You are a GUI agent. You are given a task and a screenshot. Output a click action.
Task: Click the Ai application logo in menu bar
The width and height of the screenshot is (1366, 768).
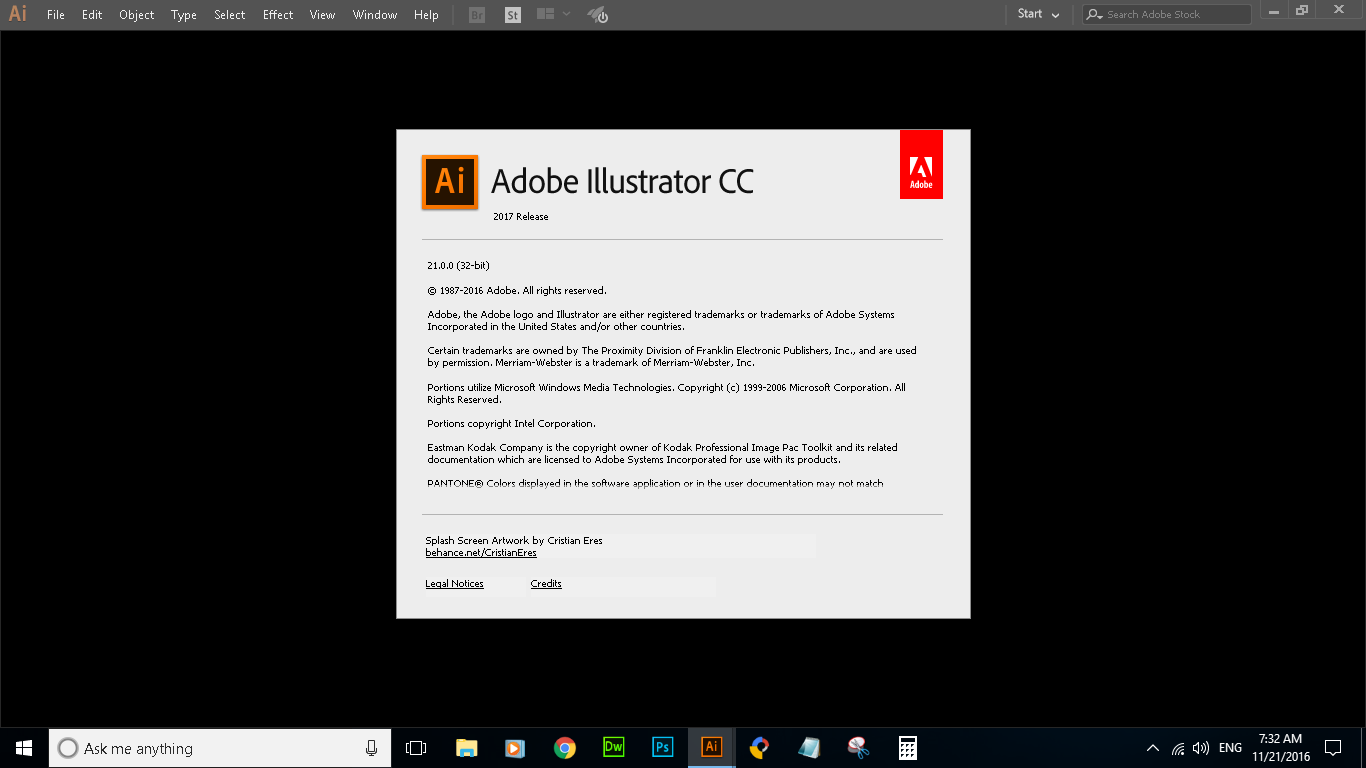coord(18,14)
